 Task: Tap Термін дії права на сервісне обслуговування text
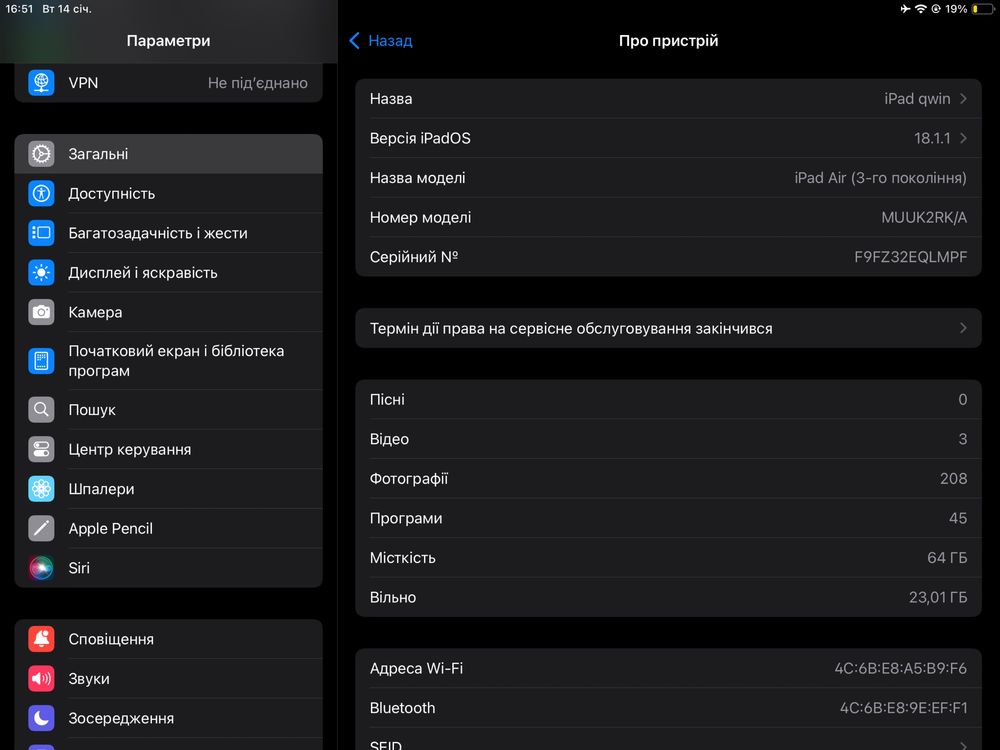[571, 328]
